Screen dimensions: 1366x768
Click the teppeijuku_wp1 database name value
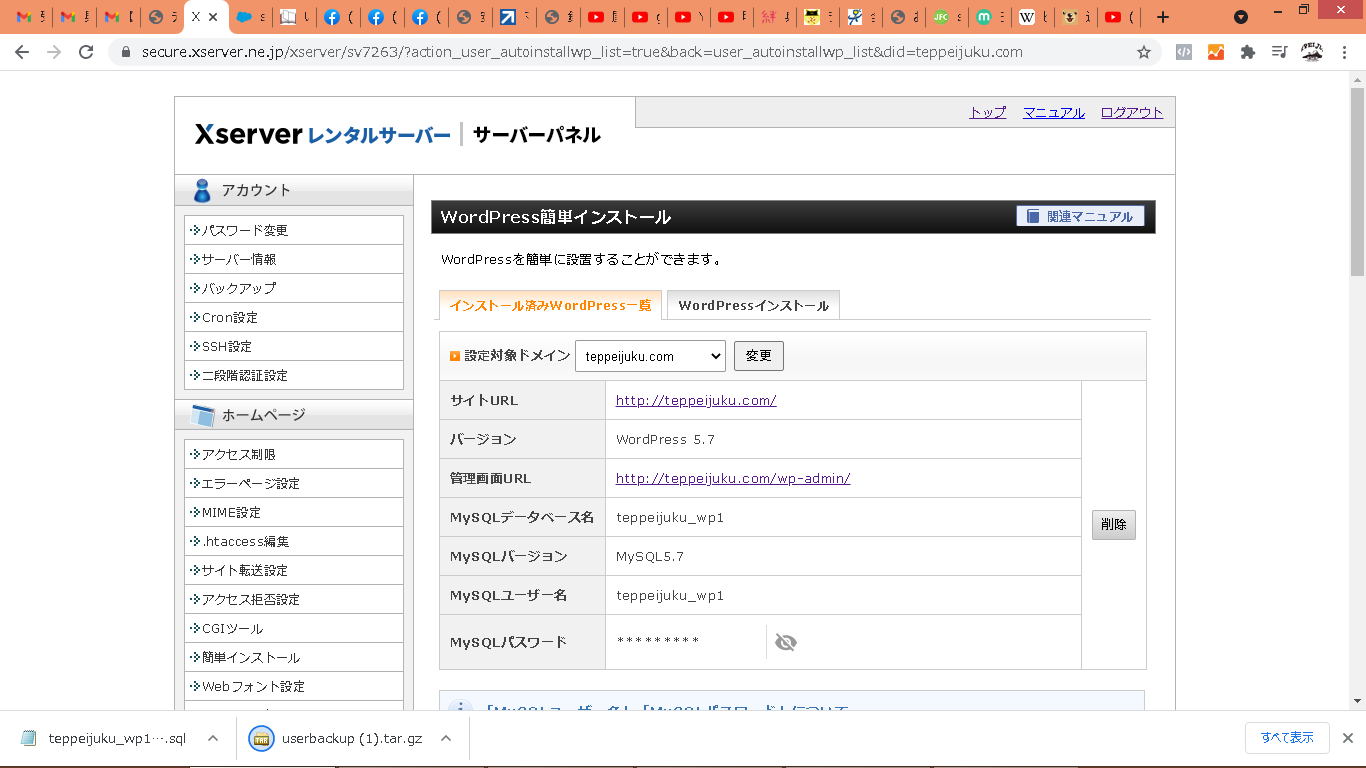point(670,517)
